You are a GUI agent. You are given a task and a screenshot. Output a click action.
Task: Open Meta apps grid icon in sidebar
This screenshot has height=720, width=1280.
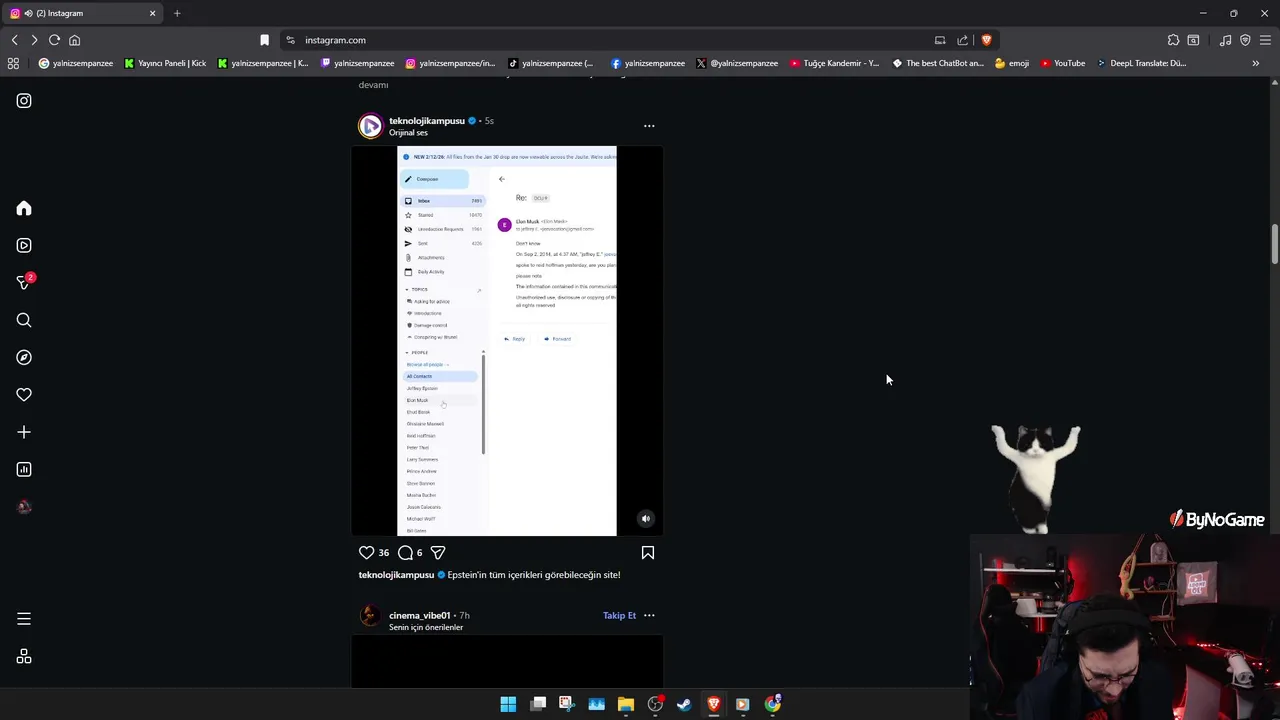[x=24, y=657]
